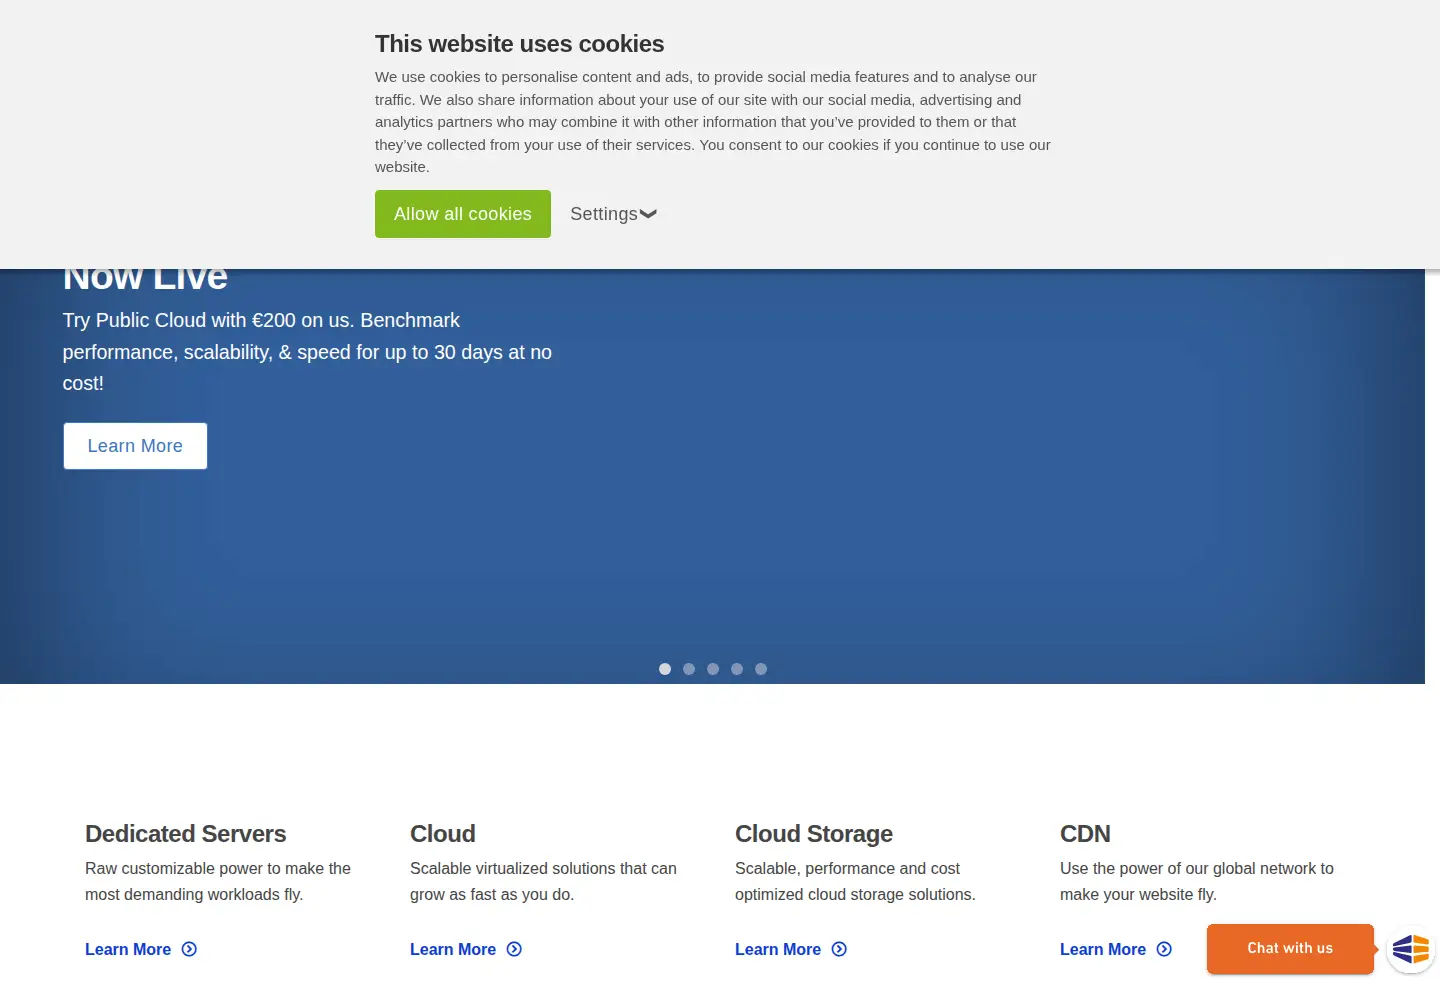Click arrow icon beside Cloud Learn More

click(514, 949)
